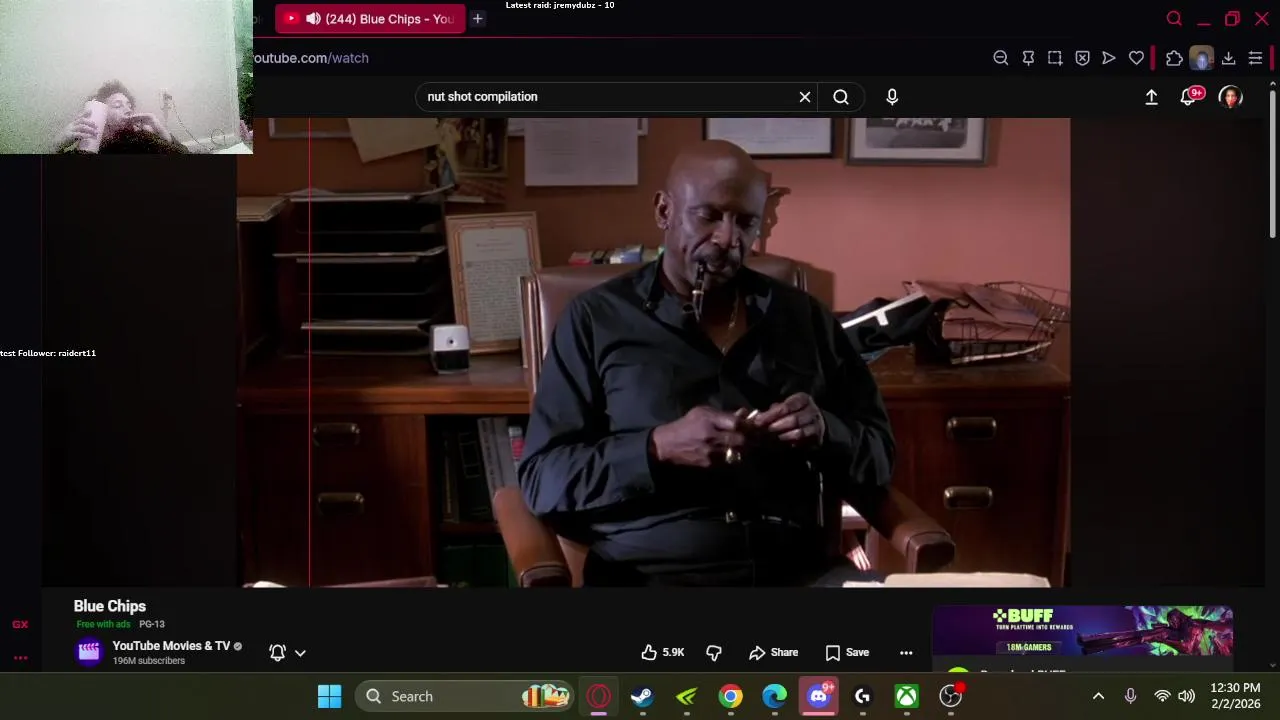Open Xbox app from the taskbar
The image size is (1280, 720).
(906, 696)
